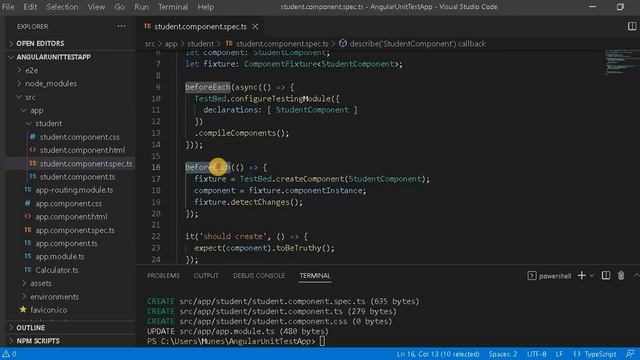Screen dimensions: 640x360
Task: Expand the OPEN EDITORS section
Action: (x=40, y=43)
